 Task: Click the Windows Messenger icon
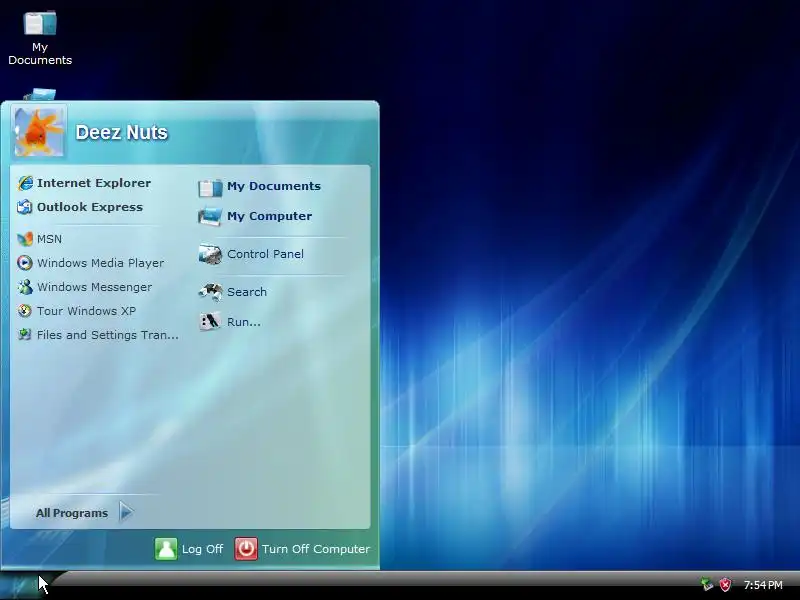coord(25,287)
